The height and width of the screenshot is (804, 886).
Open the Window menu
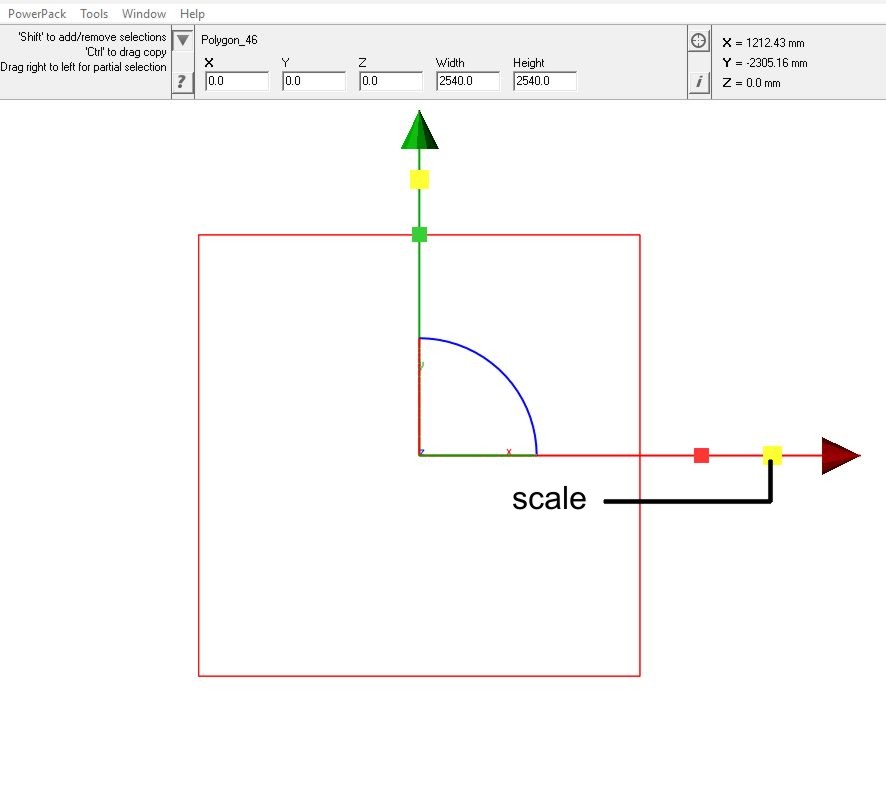tap(144, 14)
